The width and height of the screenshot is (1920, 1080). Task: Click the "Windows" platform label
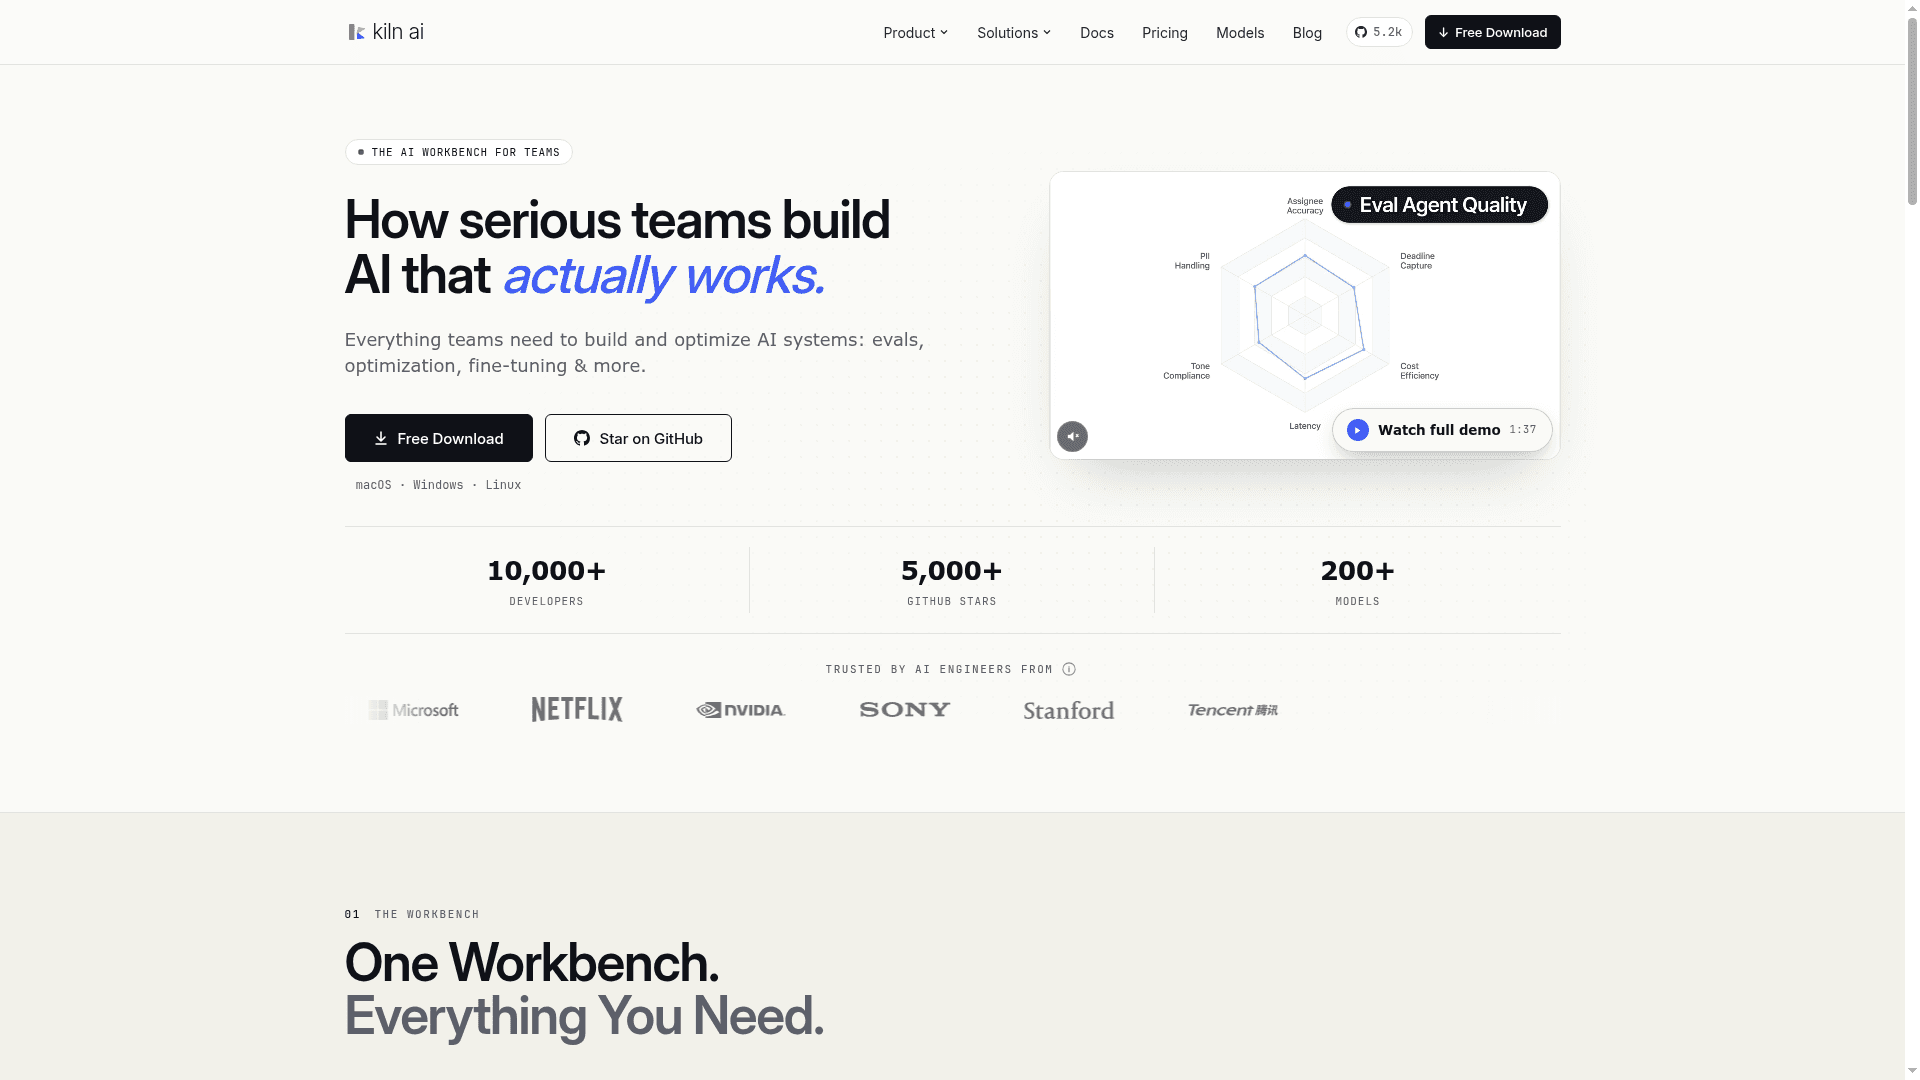click(x=438, y=485)
